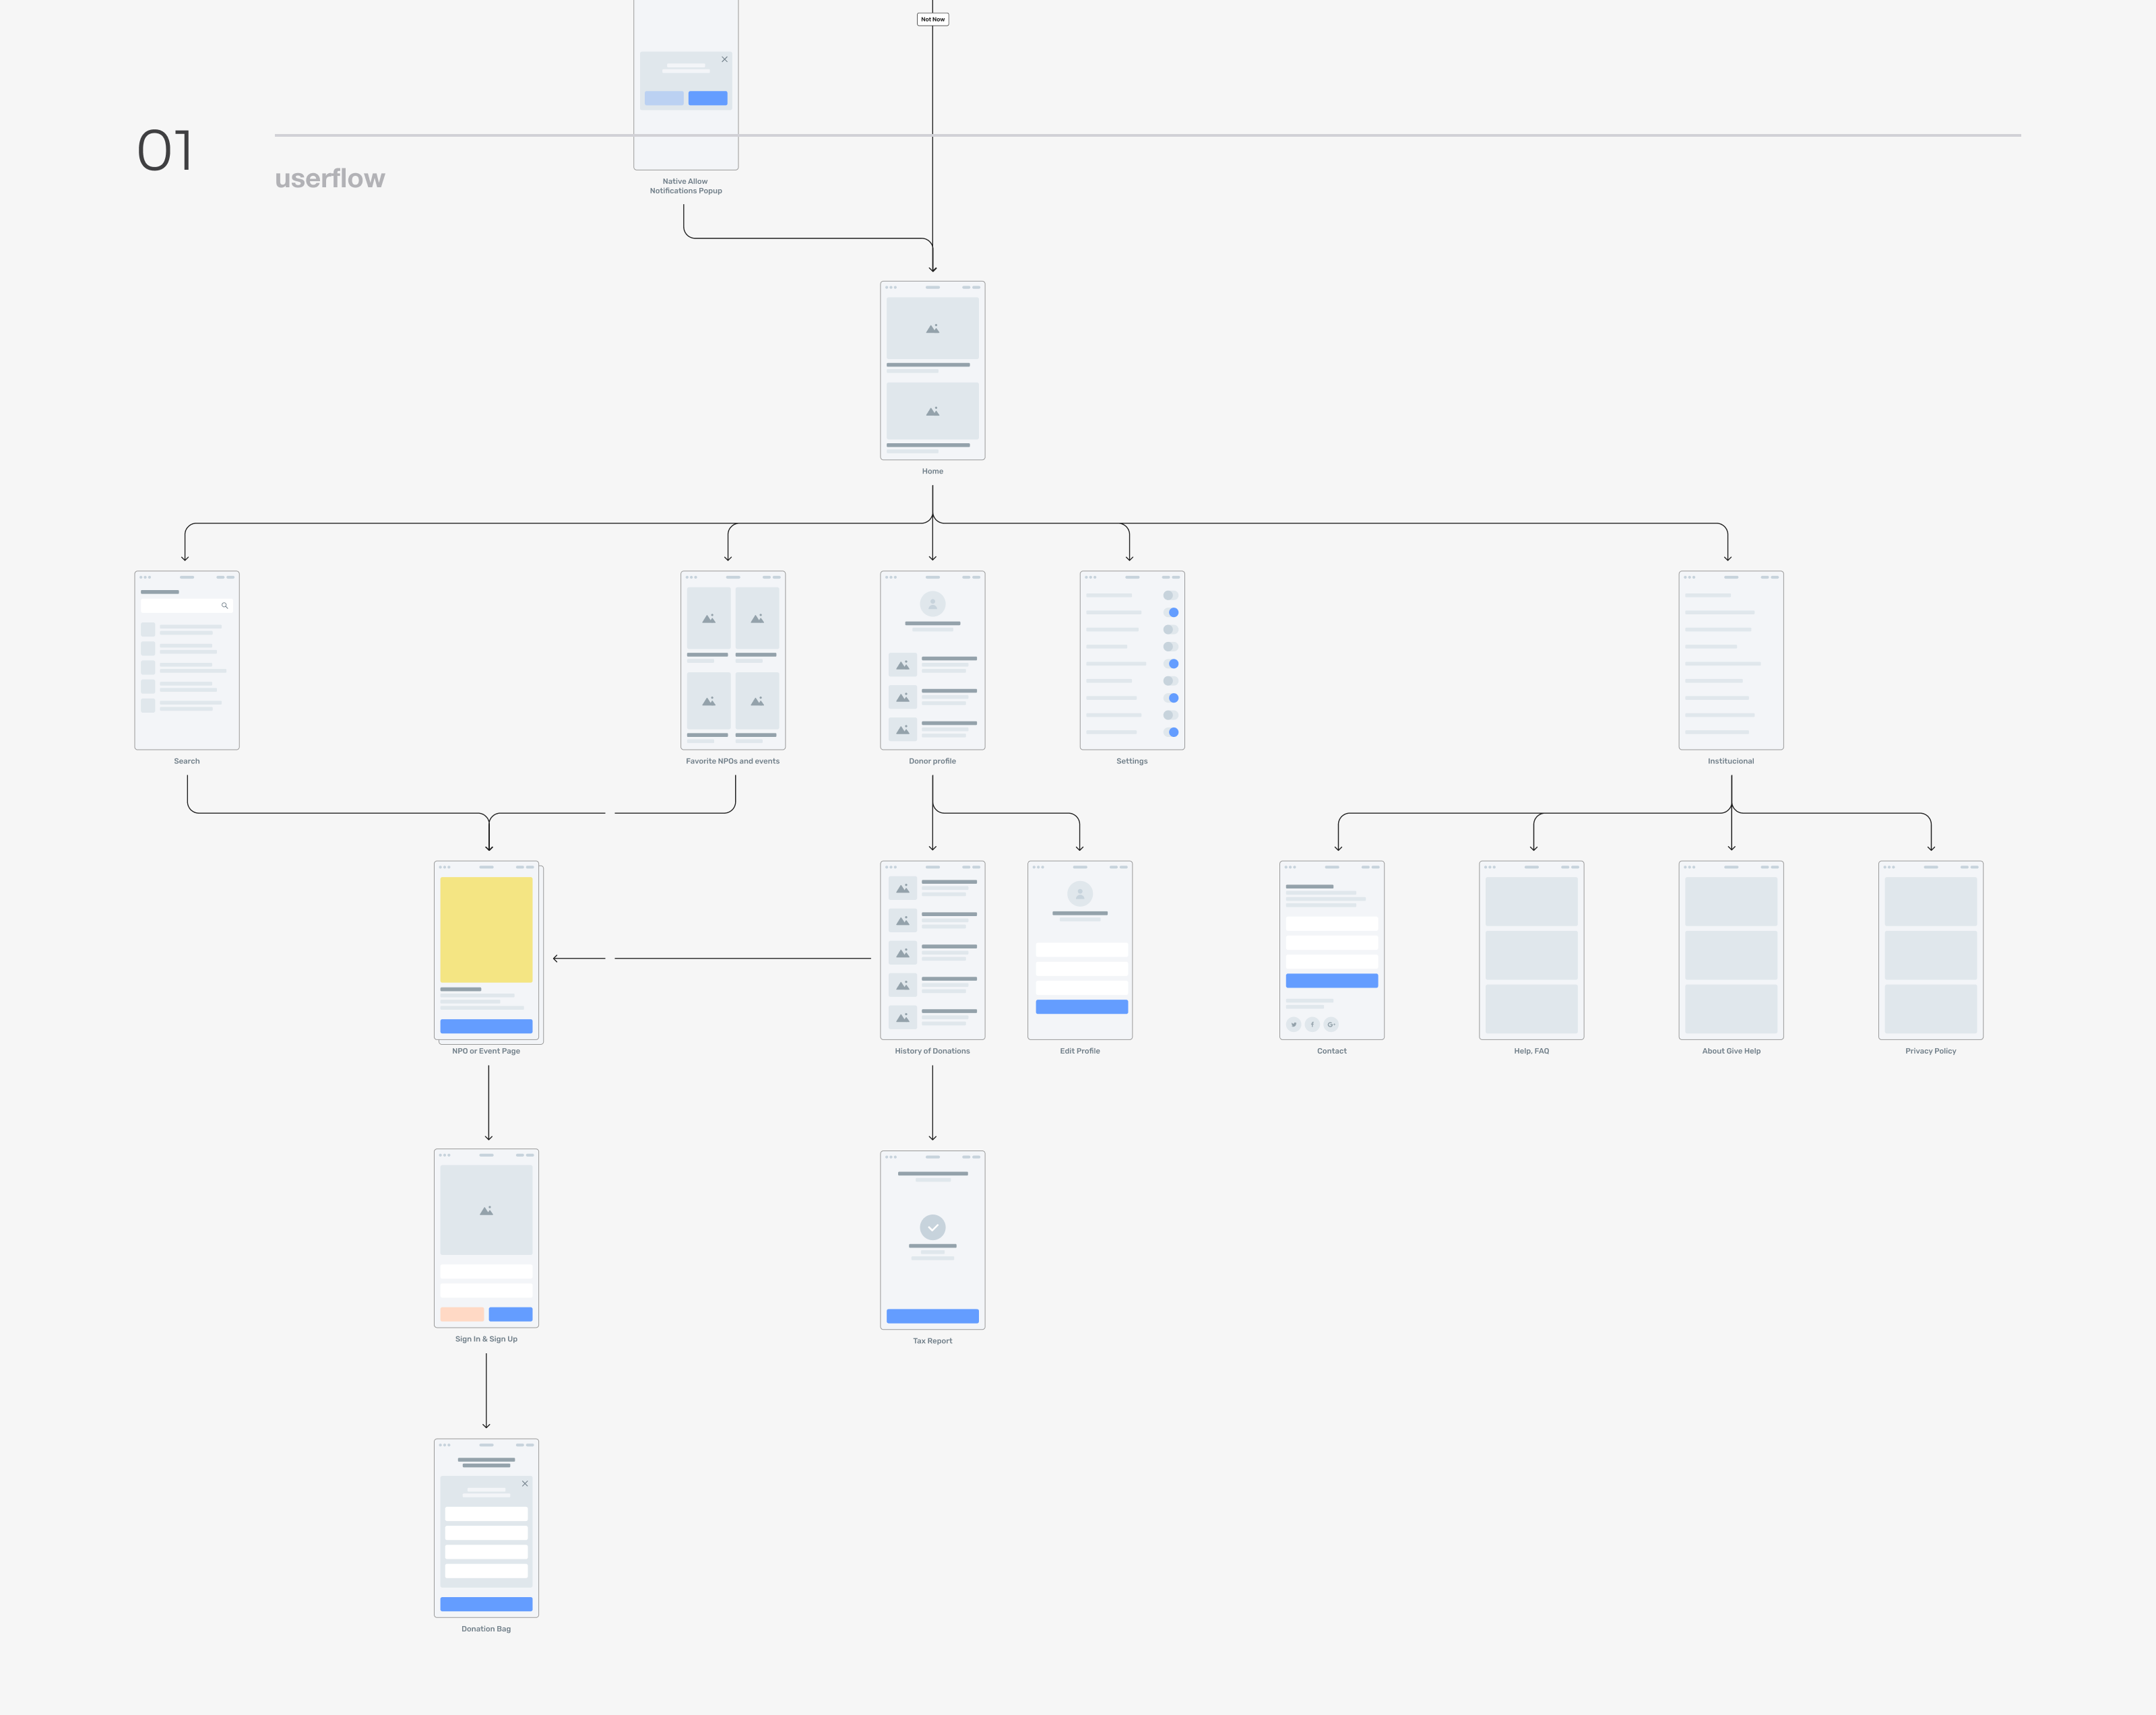Turn off the last toggle in Settings screen

tap(1171, 732)
